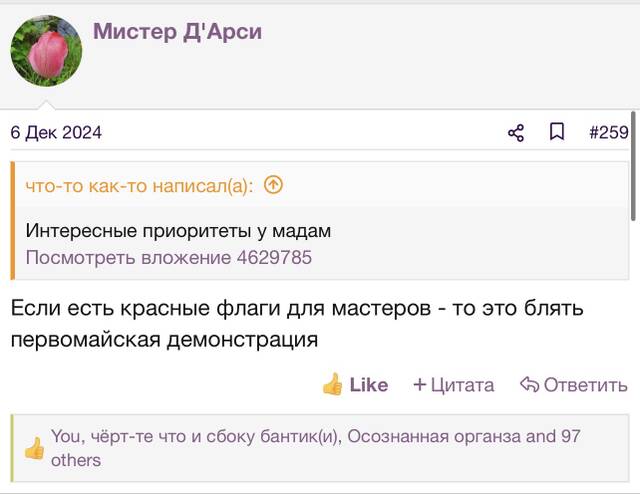640x494 pixels.
Task: Click the vertical scrollbar by the post
Action: coord(633,167)
